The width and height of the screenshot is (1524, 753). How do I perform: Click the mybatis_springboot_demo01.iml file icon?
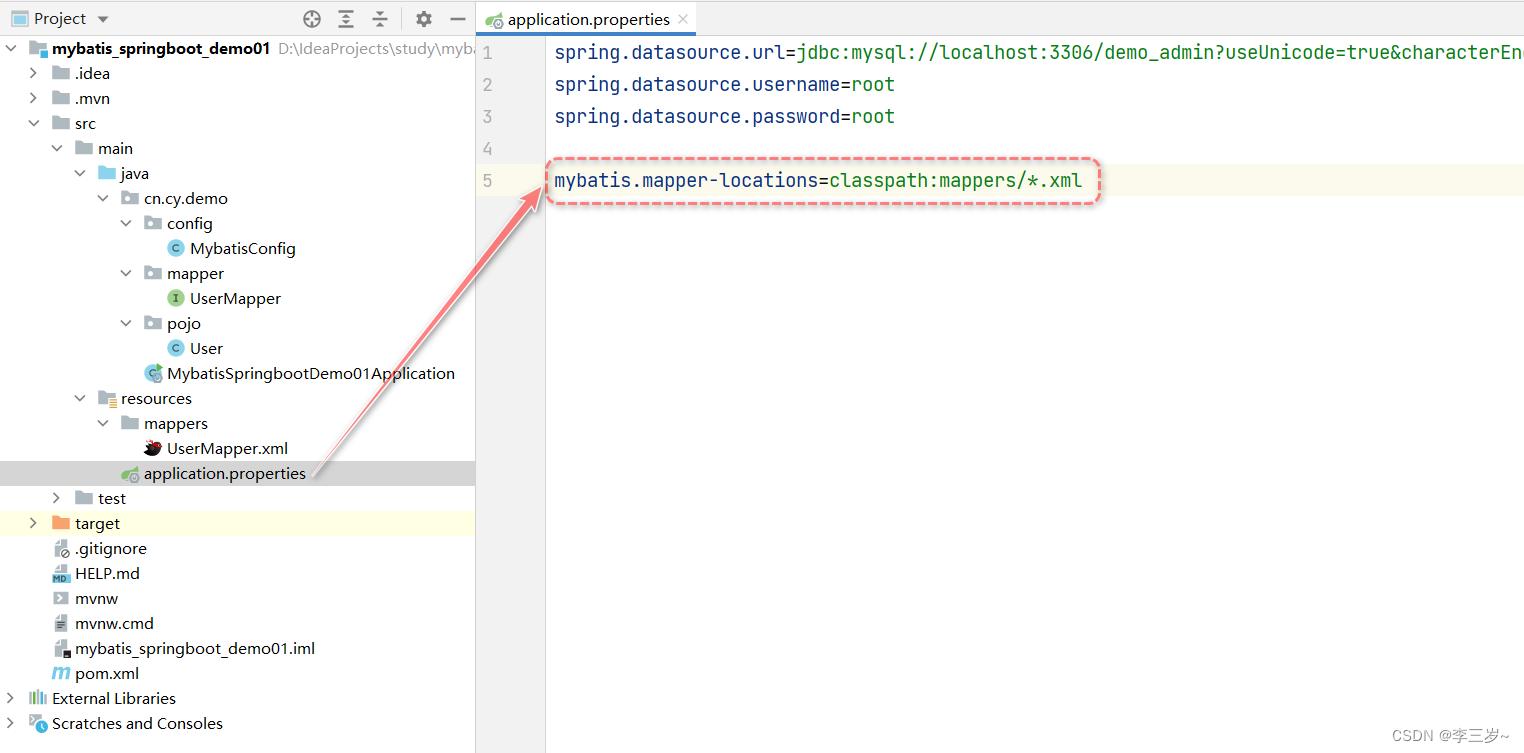[x=61, y=648]
